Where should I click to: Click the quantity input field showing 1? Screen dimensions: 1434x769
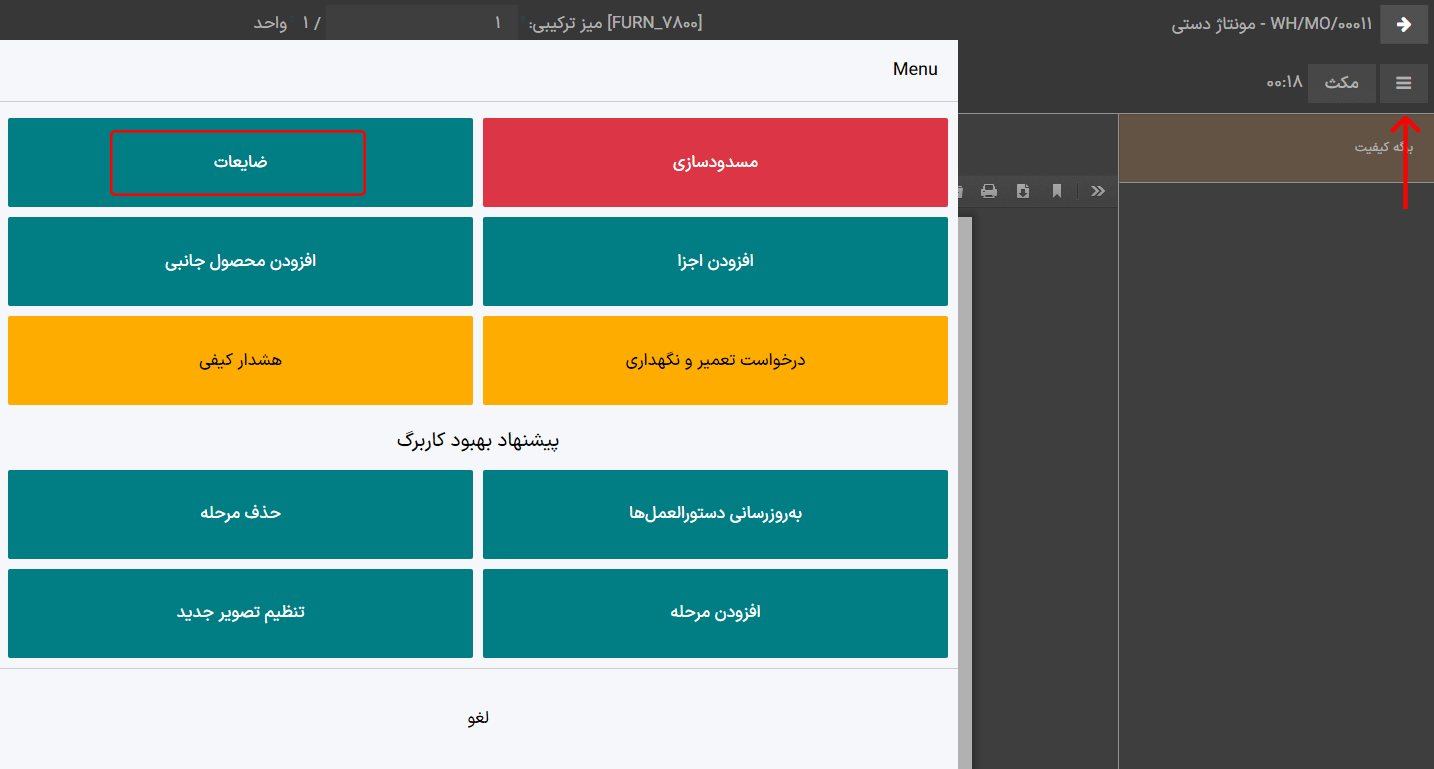422,22
